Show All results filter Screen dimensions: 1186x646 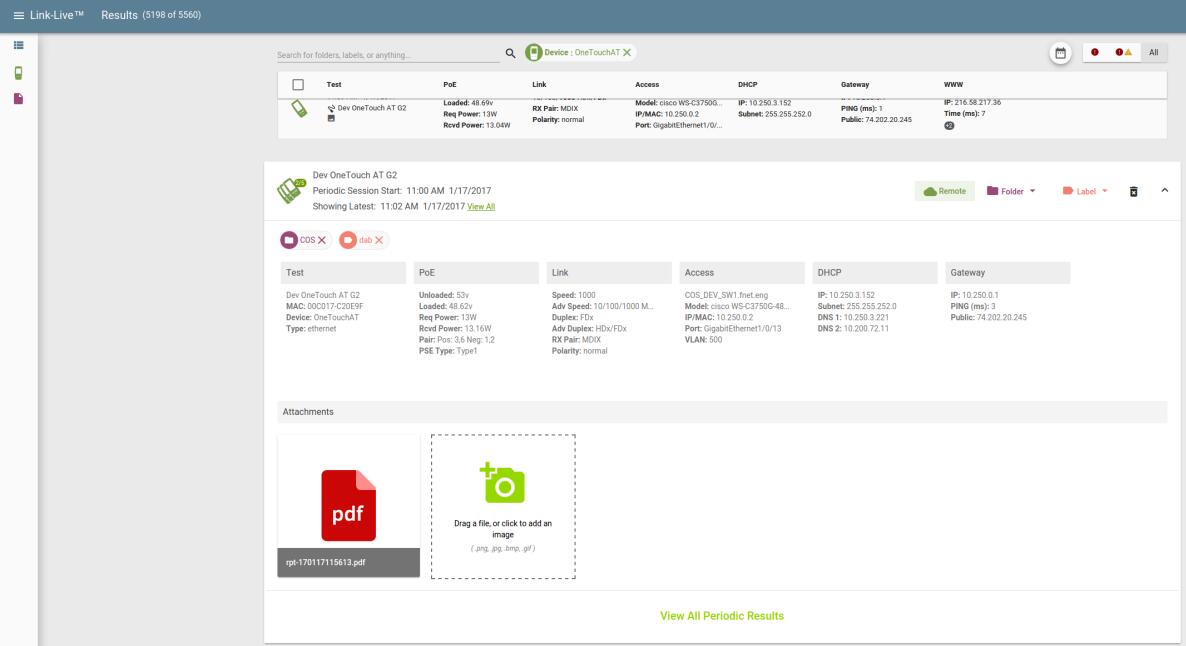click(1153, 53)
